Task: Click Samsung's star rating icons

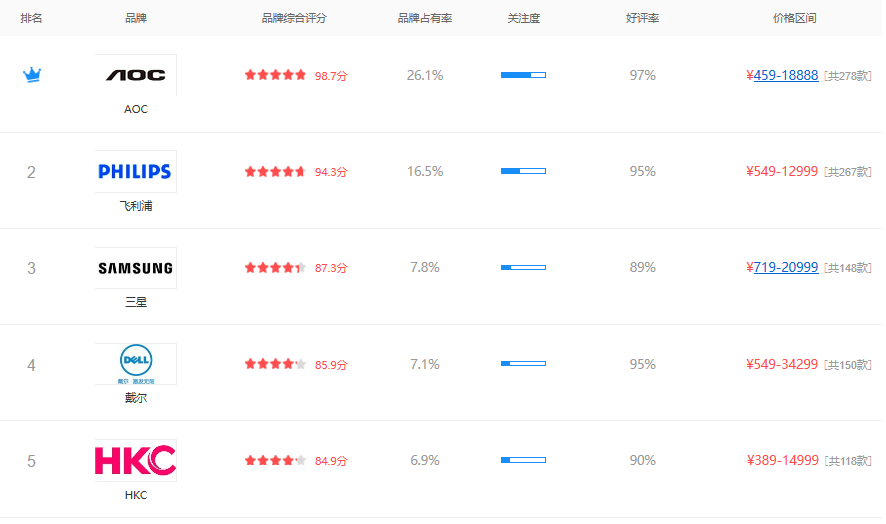Action: tap(275, 268)
